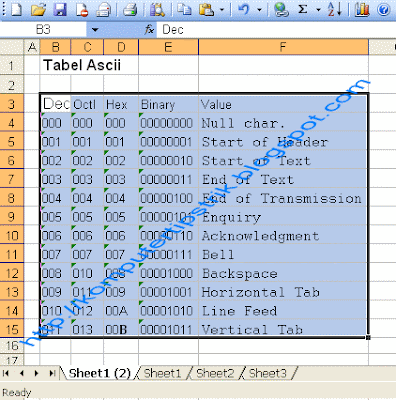Select column A header
The height and width of the screenshot is (400, 396).
(32, 47)
